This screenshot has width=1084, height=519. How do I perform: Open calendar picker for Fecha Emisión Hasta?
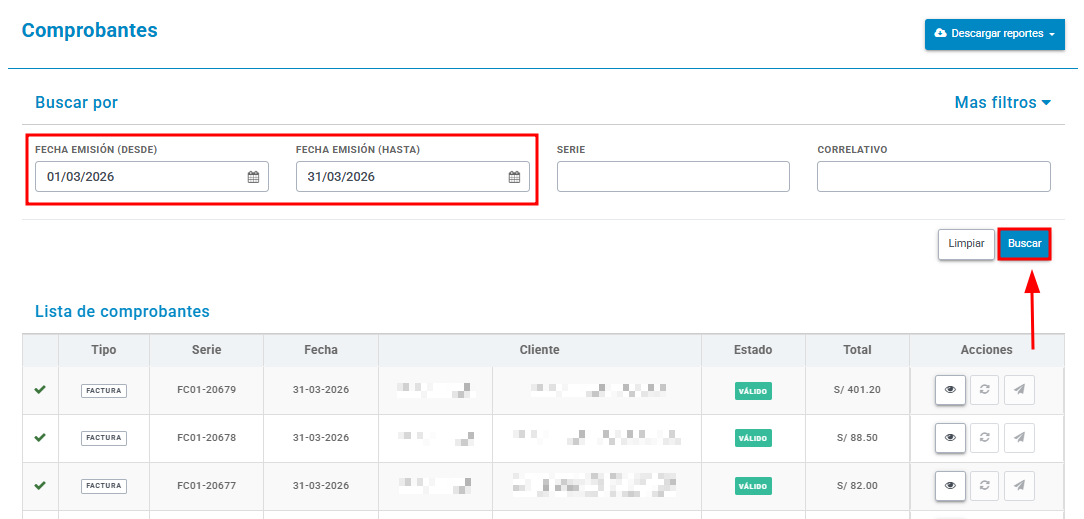(x=514, y=177)
